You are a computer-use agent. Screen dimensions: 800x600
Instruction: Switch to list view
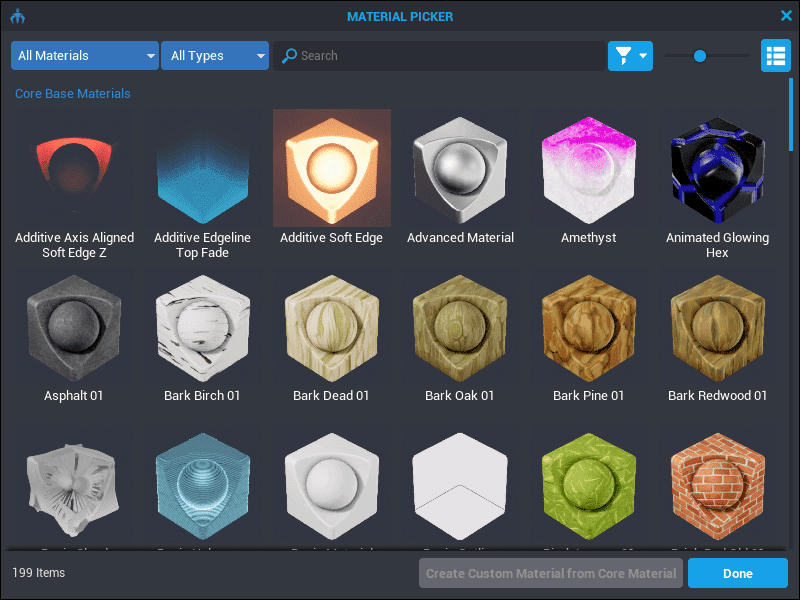[776, 55]
